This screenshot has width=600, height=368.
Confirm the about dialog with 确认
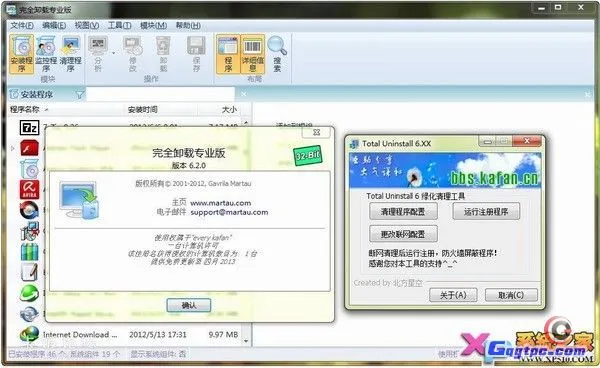tap(189, 305)
